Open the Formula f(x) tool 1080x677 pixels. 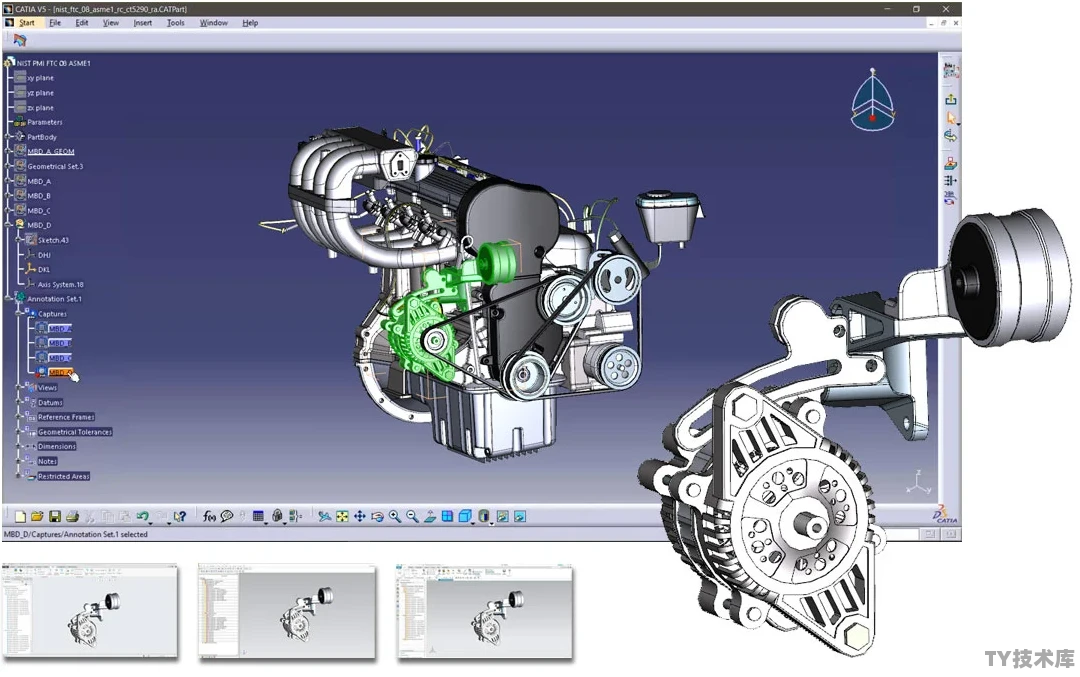pos(209,516)
